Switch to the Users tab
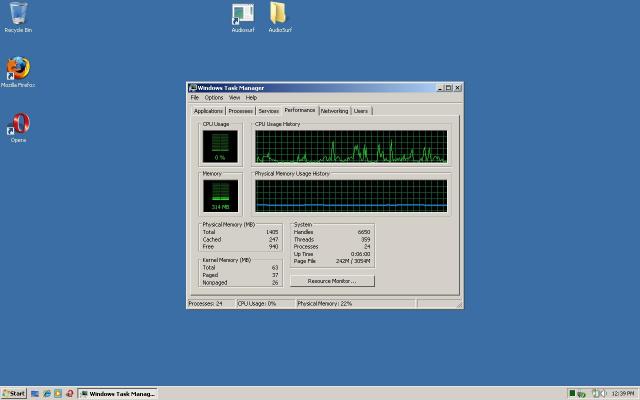This screenshot has width=640, height=400. [x=361, y=111]
